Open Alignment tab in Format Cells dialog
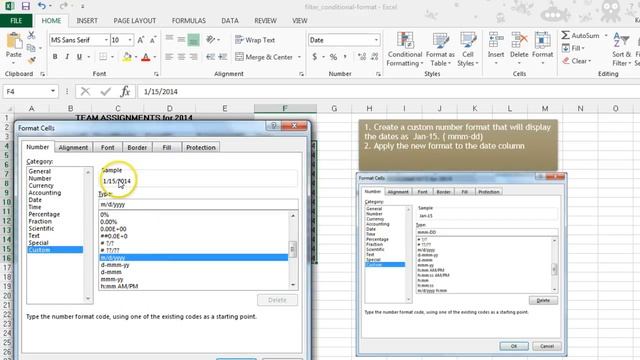The width and height of the screenshot is (640, 360). 73,147
